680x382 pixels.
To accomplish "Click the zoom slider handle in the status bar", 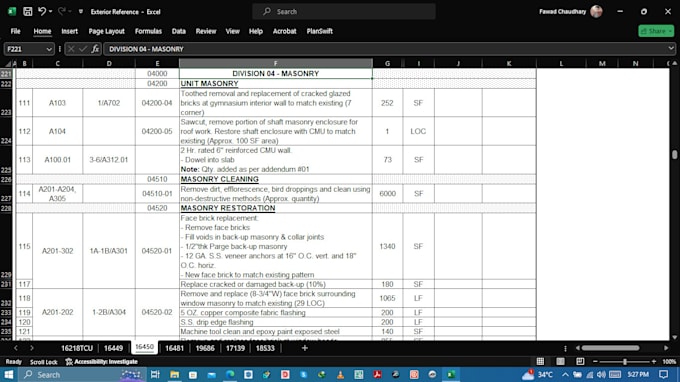I will click(x=625, y=361).
